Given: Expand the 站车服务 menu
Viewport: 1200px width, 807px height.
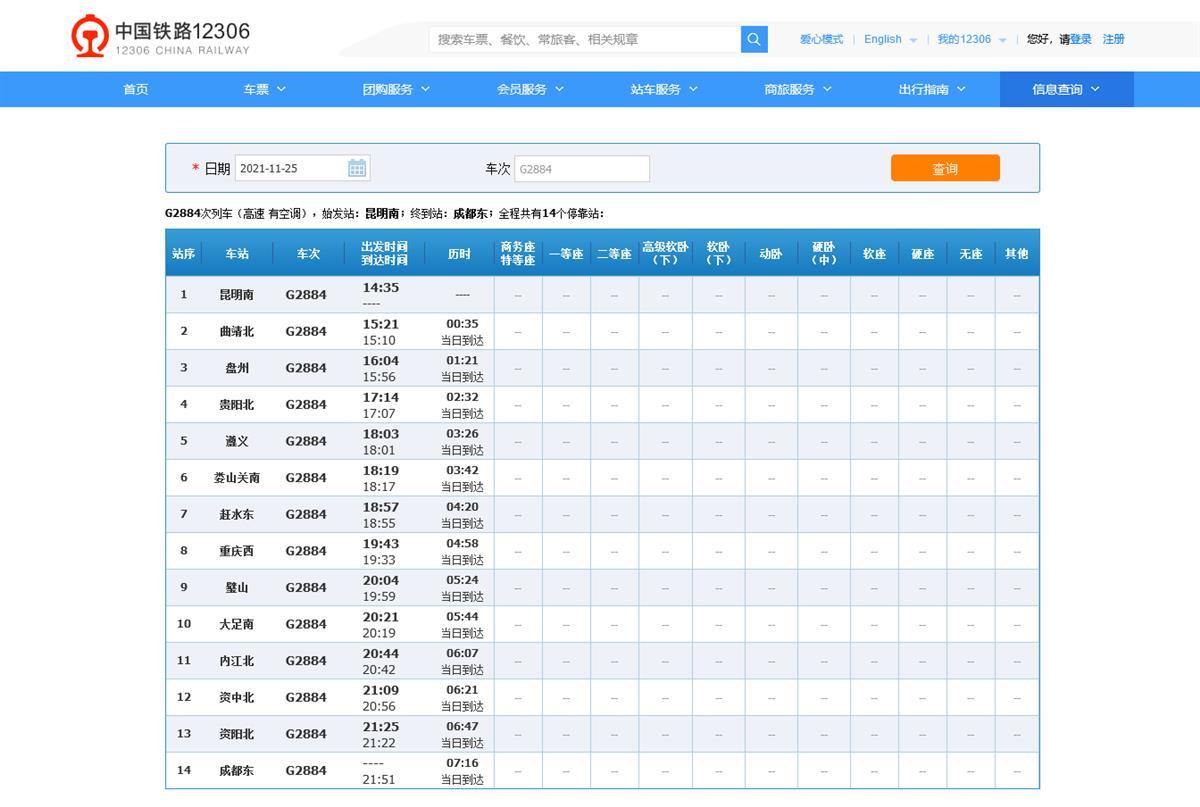Looking at the screenshot, I should click(x=664, y=89).
